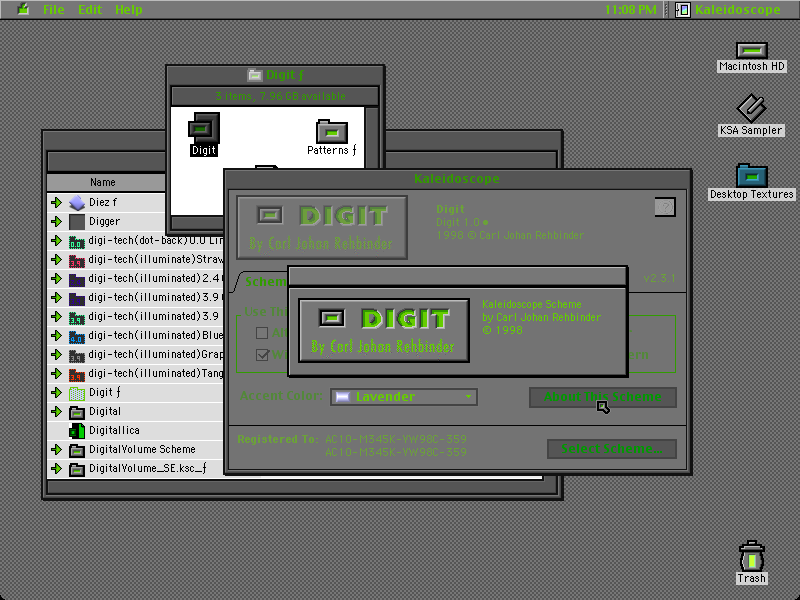
Task: Click the folder icon in Digit ƒ title bar
Action: click(255, 76)
